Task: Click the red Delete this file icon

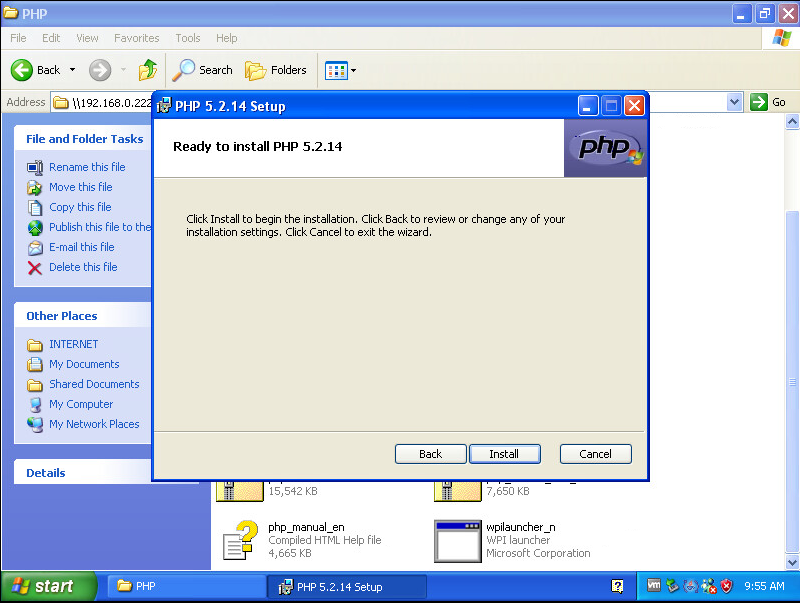Action: [x=35, y=267]
